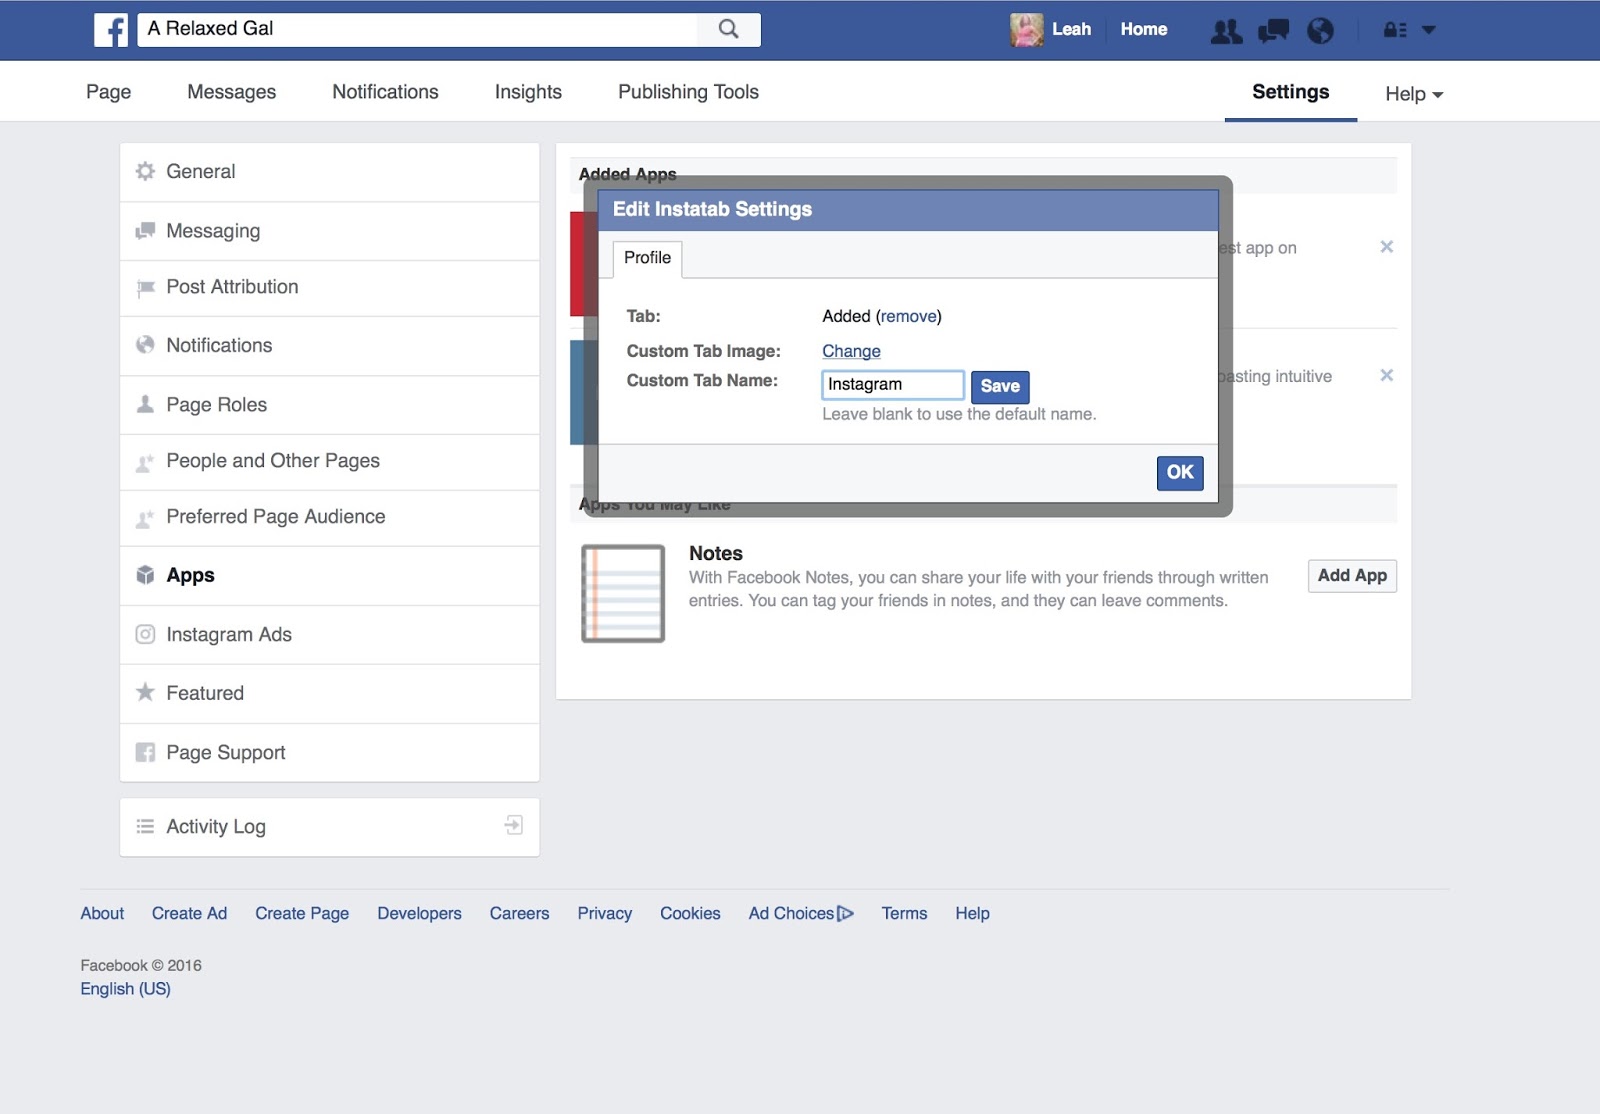Open Messaging settings in sidebar
The width and height of the screenshot is (1600, 1114).
pyautogui.click(x=330, y=231)
